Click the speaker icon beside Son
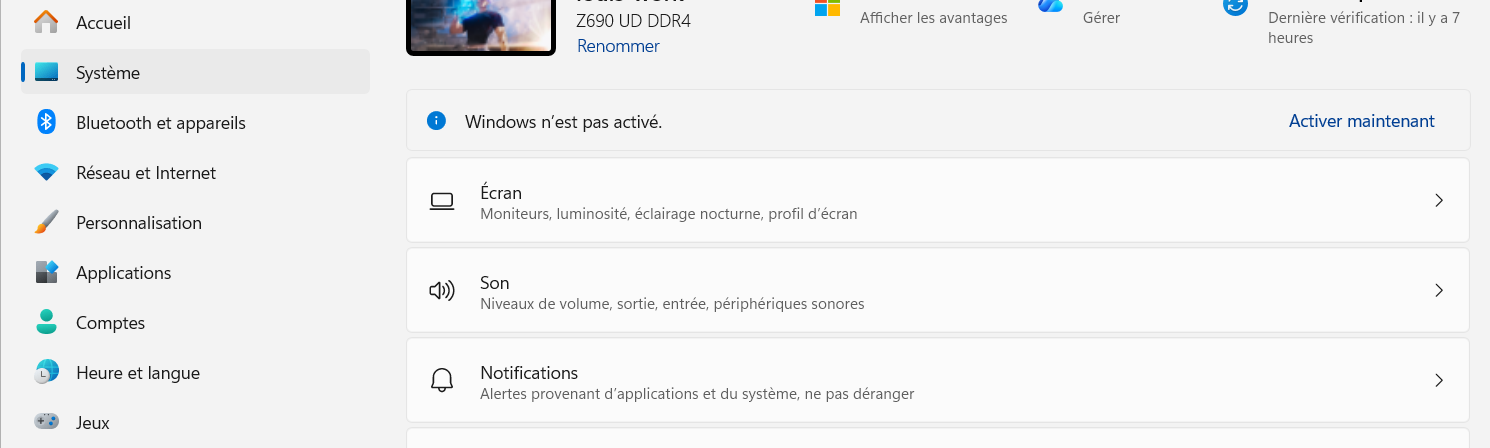This screenshot has height=448, width=1490. [441, 291]
